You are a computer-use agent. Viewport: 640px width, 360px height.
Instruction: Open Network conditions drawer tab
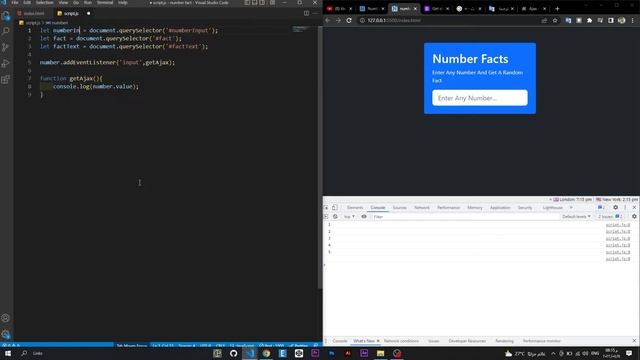pos(401,341)
